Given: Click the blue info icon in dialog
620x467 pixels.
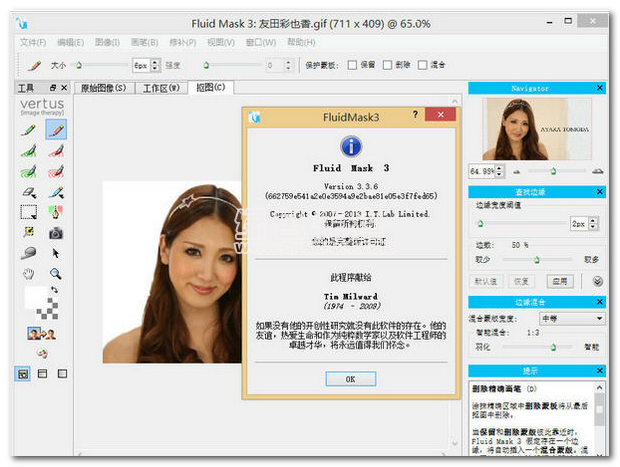Looking at the screenshot, I should [351, 146].
